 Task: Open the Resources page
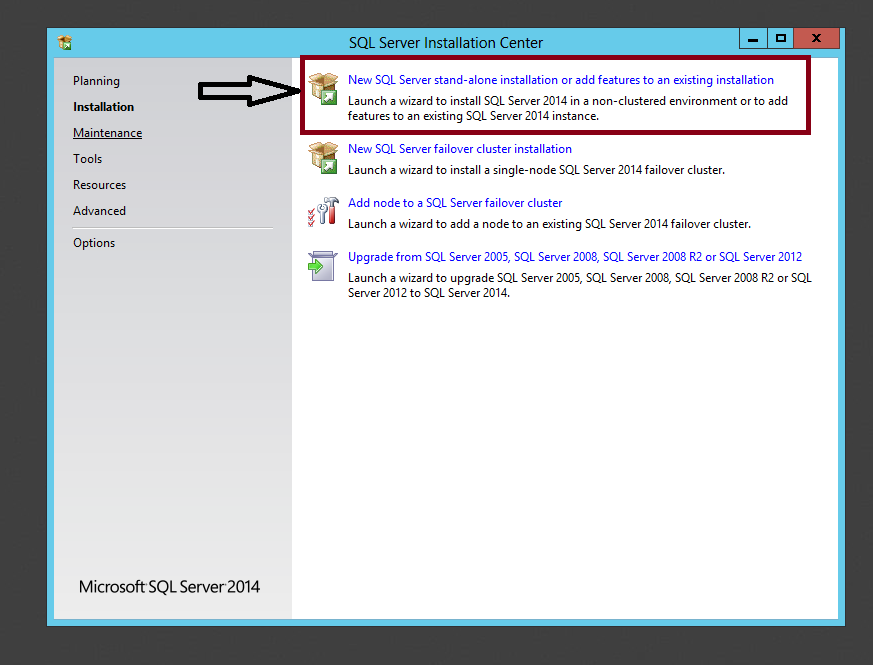[99, 185]
